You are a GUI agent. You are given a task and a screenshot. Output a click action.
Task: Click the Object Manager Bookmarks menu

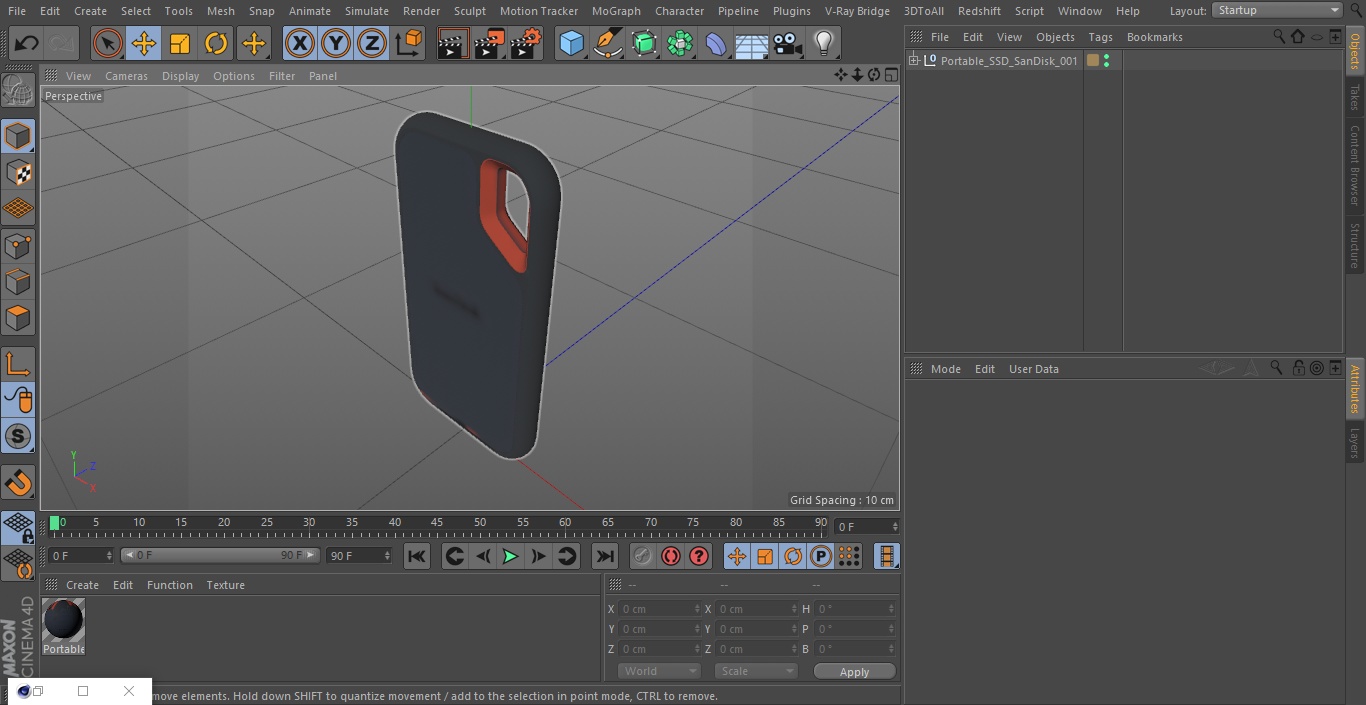click(x=1154, y=37)
